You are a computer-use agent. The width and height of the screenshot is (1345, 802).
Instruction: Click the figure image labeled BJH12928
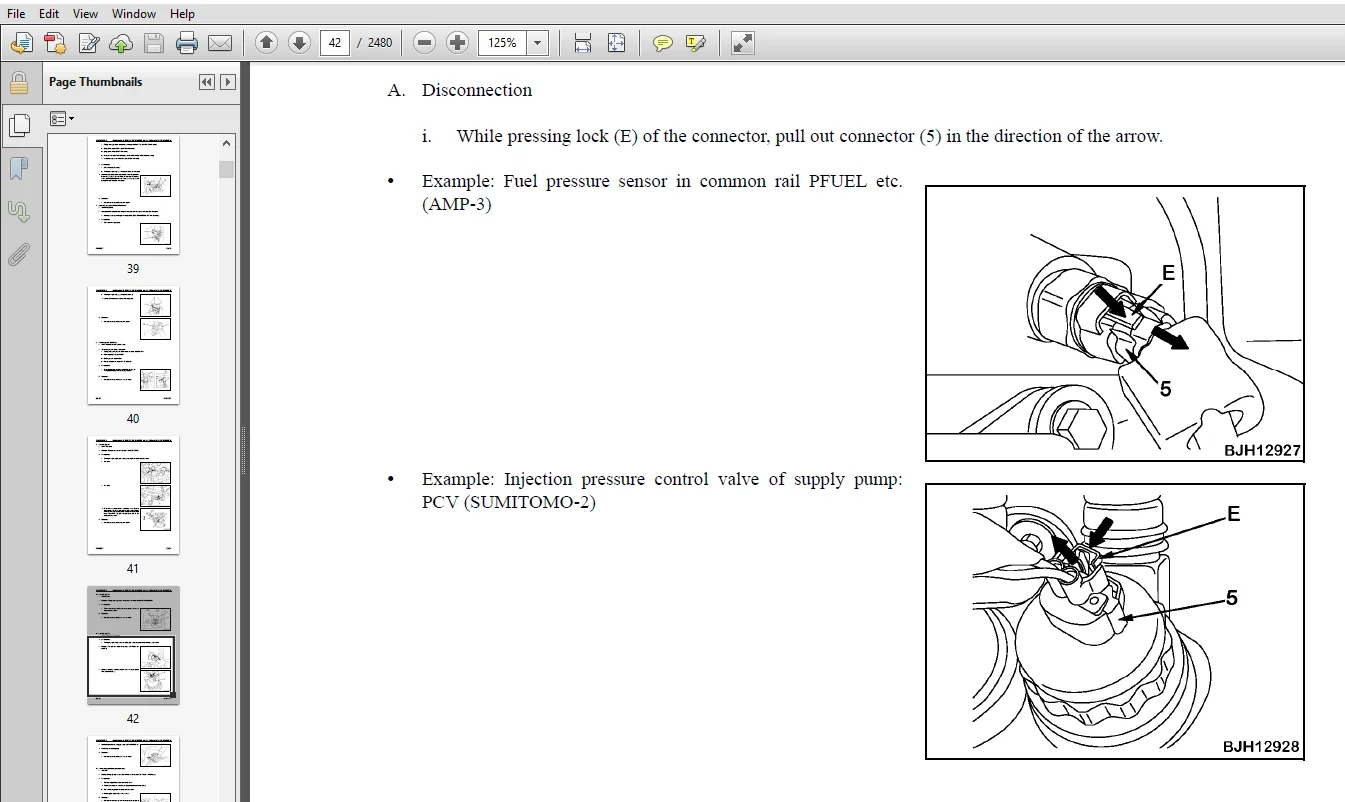[1115, 621]
